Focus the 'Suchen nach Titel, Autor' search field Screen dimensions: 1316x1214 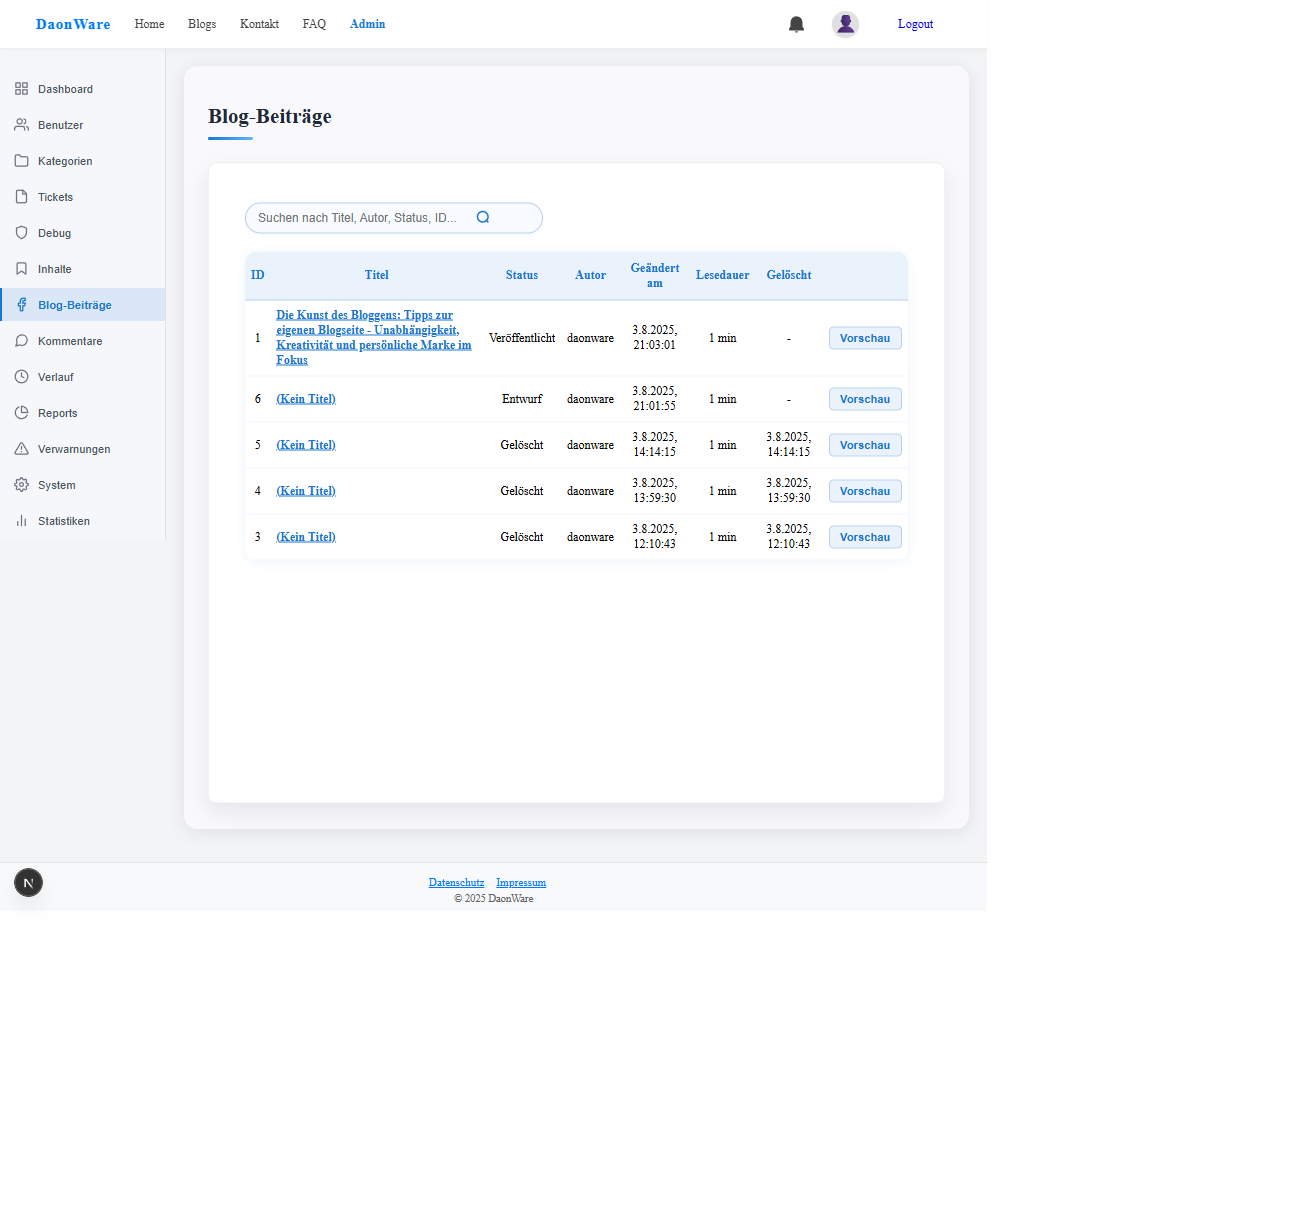tap(394, 218)
